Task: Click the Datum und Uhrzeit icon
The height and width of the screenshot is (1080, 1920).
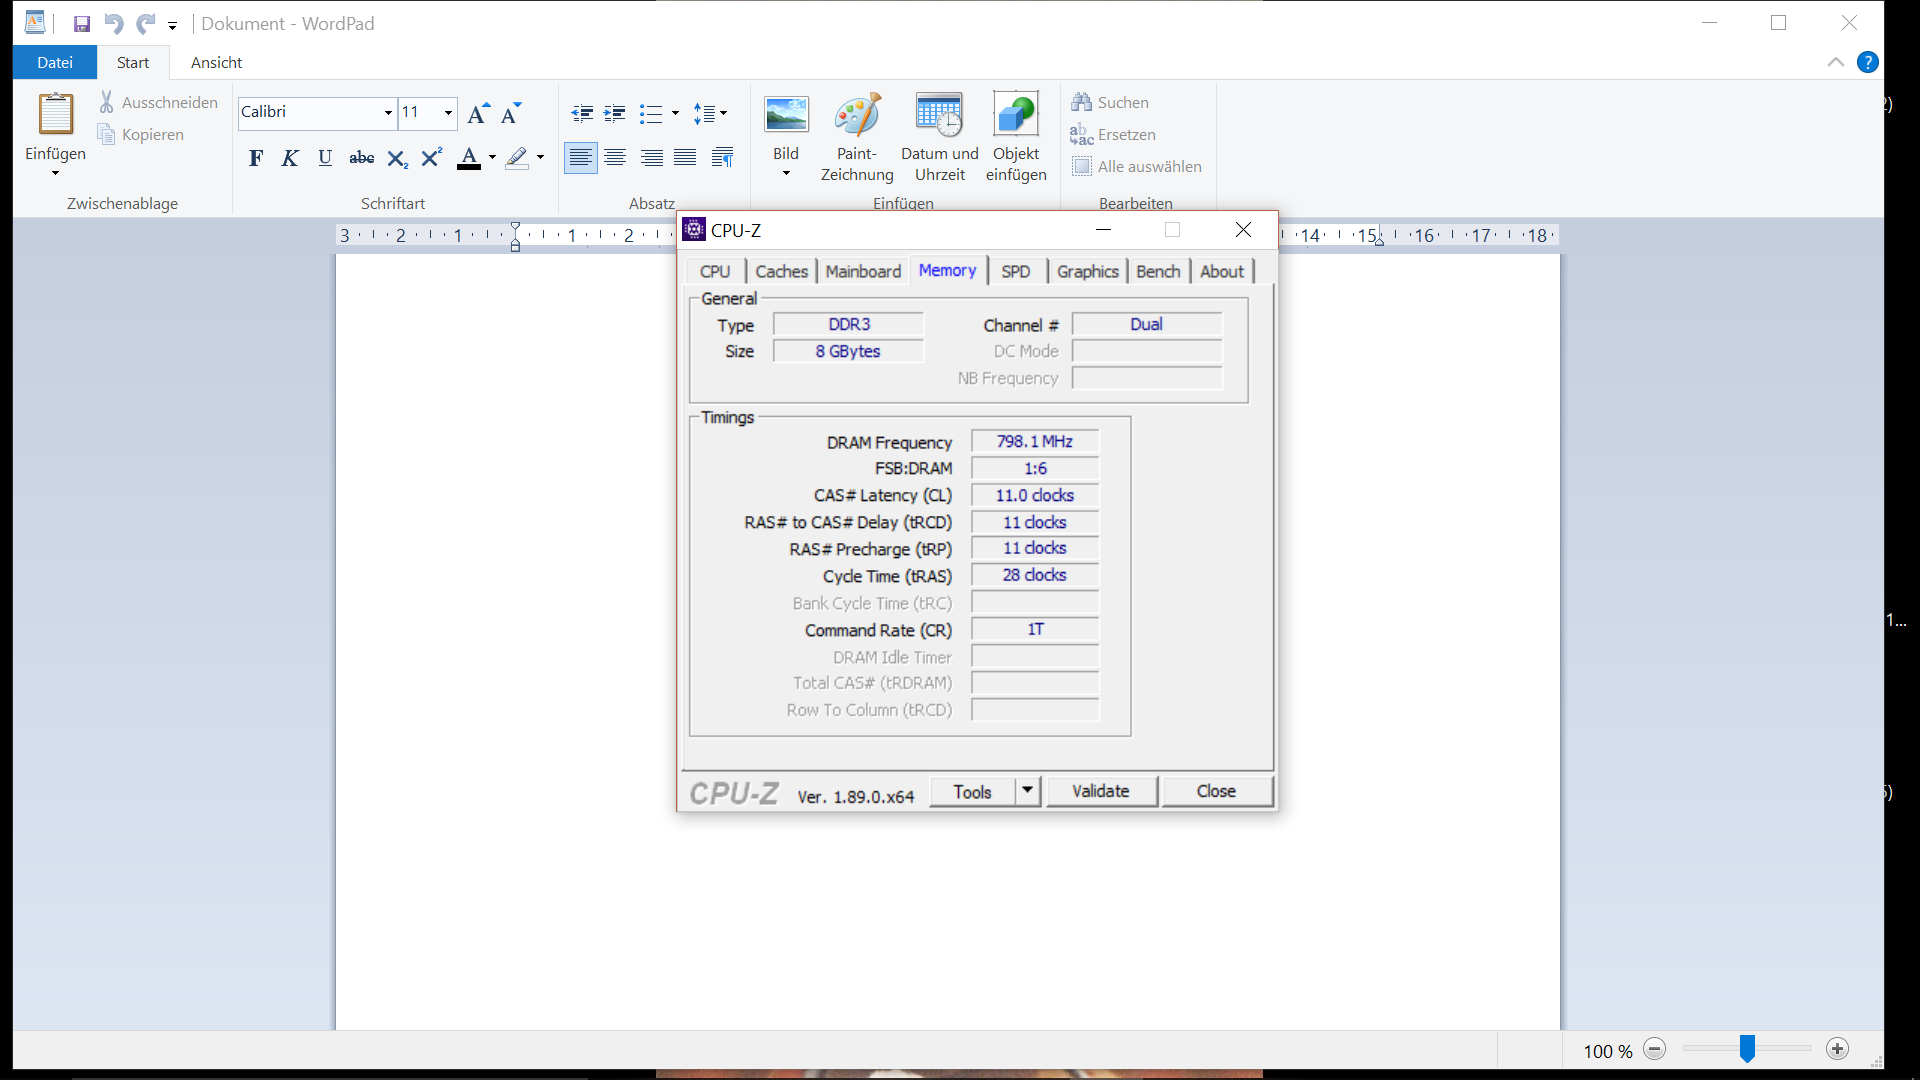Action: (939, 116)
